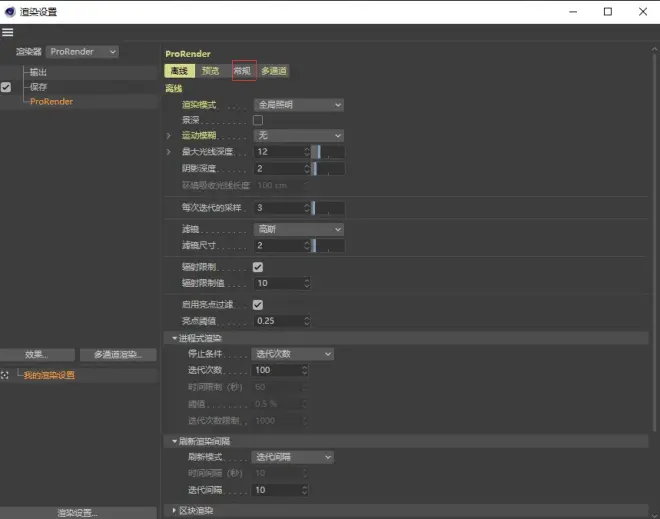Click the Cinema 4D title bar logo
The height and width of the screenshot is (519, 660).
click(x=10, y=11)
